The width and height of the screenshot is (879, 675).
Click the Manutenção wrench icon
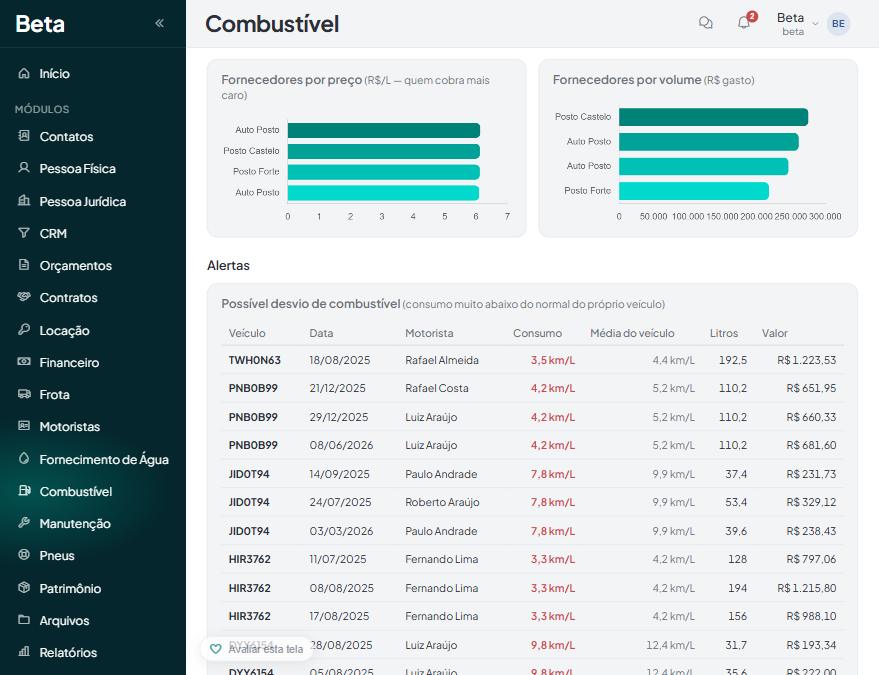(24, 523)
